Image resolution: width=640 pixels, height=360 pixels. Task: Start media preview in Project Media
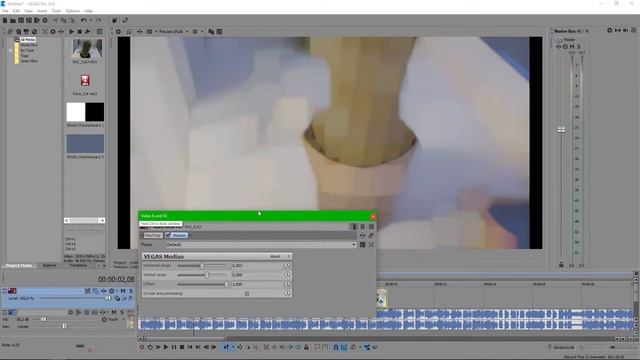(71, 31)
